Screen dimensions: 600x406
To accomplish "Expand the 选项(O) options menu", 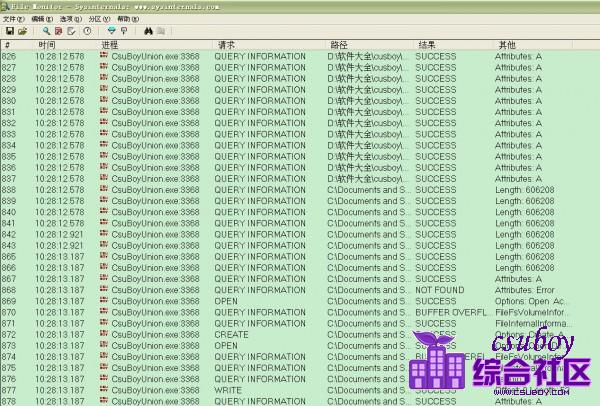I will [72, 18].
